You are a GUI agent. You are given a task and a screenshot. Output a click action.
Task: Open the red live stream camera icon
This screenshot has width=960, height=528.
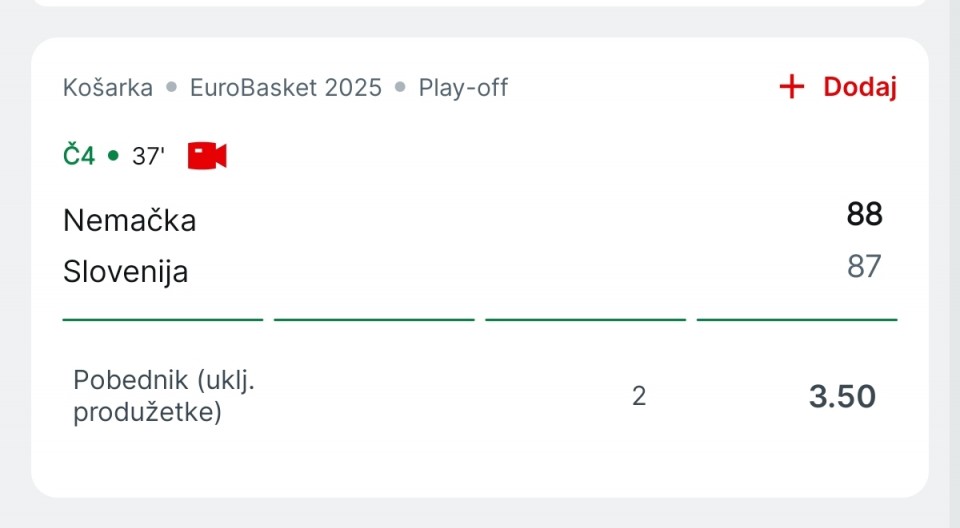(x=207, y=156)
